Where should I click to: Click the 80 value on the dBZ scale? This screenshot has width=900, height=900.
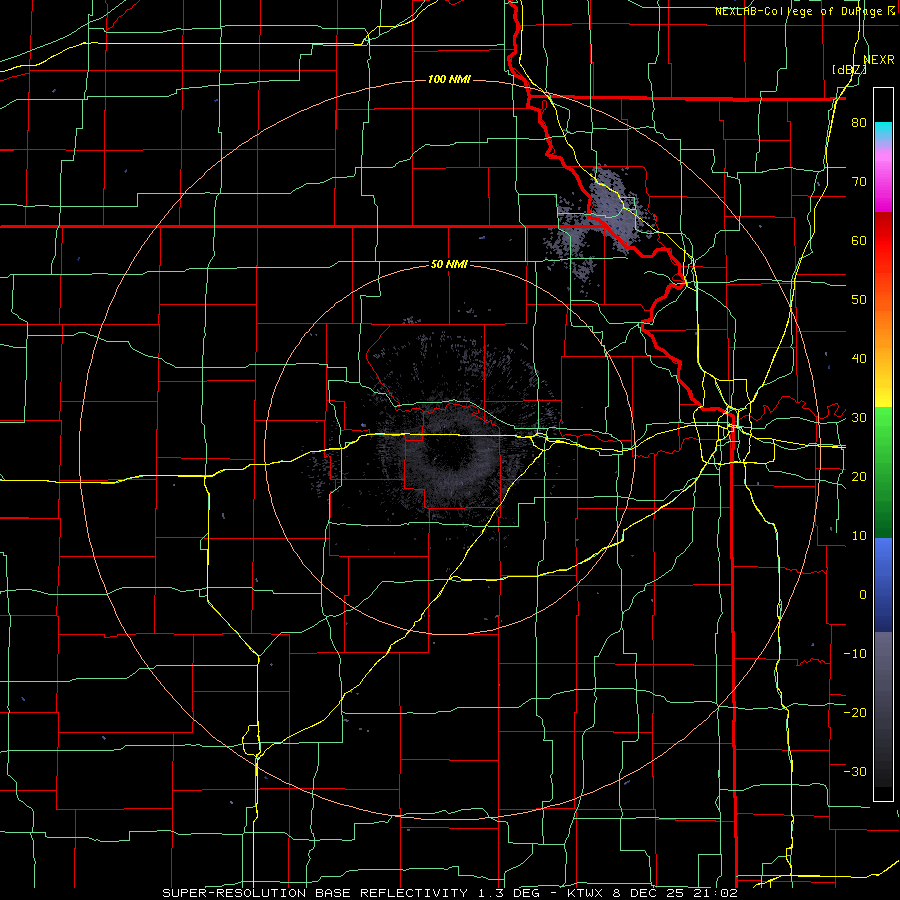[859, 122]
